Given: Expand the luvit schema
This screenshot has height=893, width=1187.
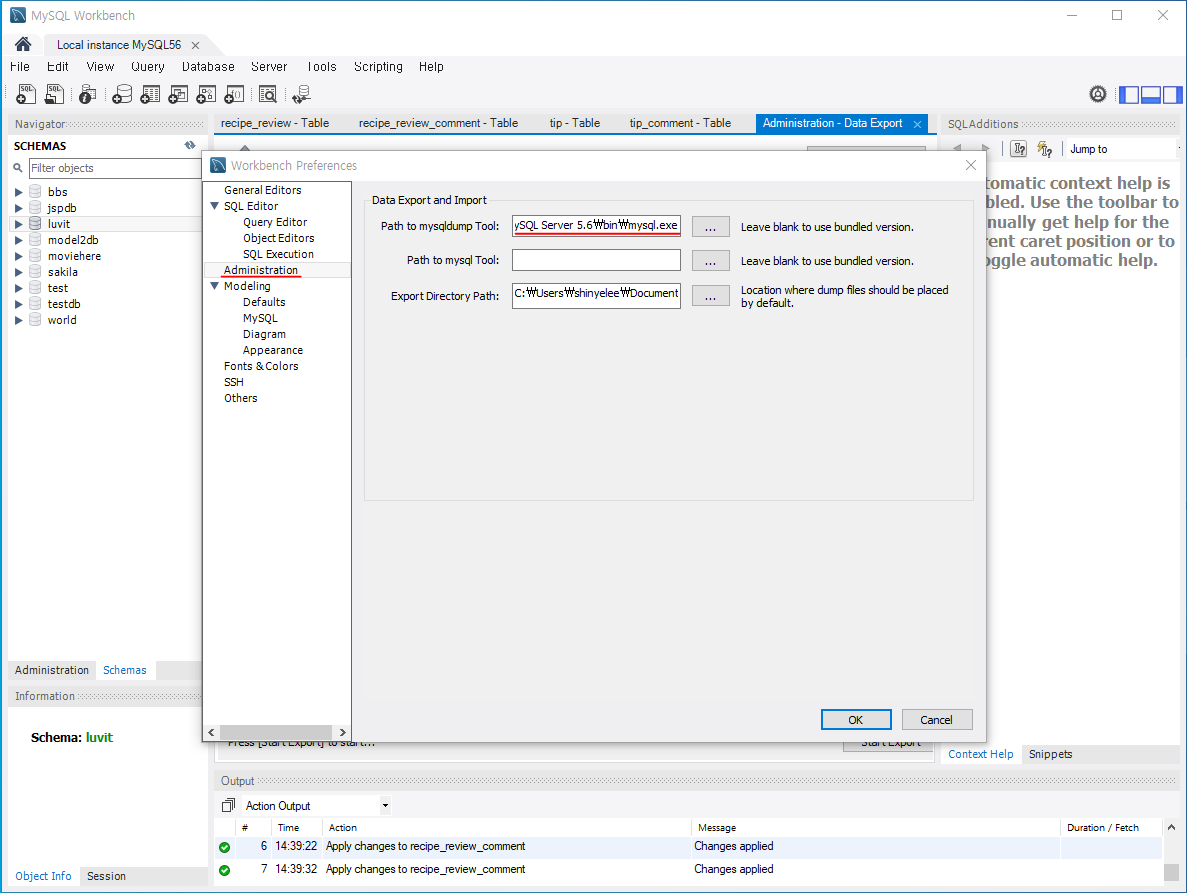Looking at the screenshot, I should (18, 224).
